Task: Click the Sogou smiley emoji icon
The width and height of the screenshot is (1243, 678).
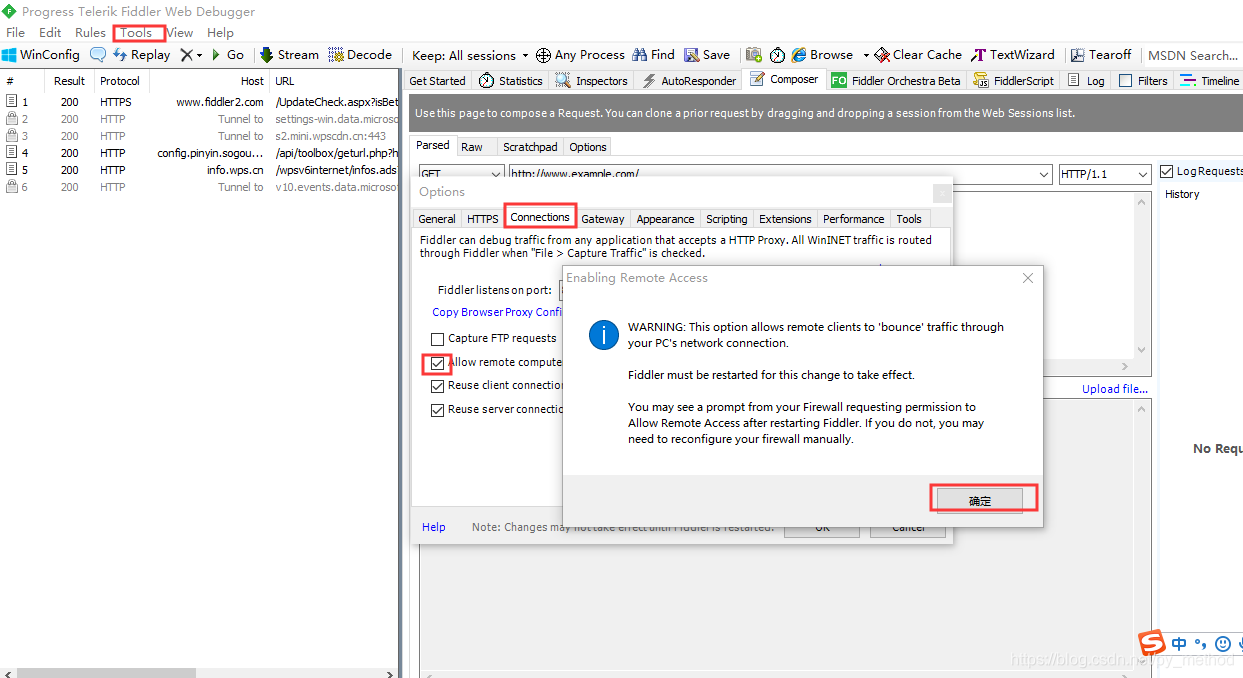Action: tap(1222, 644)
